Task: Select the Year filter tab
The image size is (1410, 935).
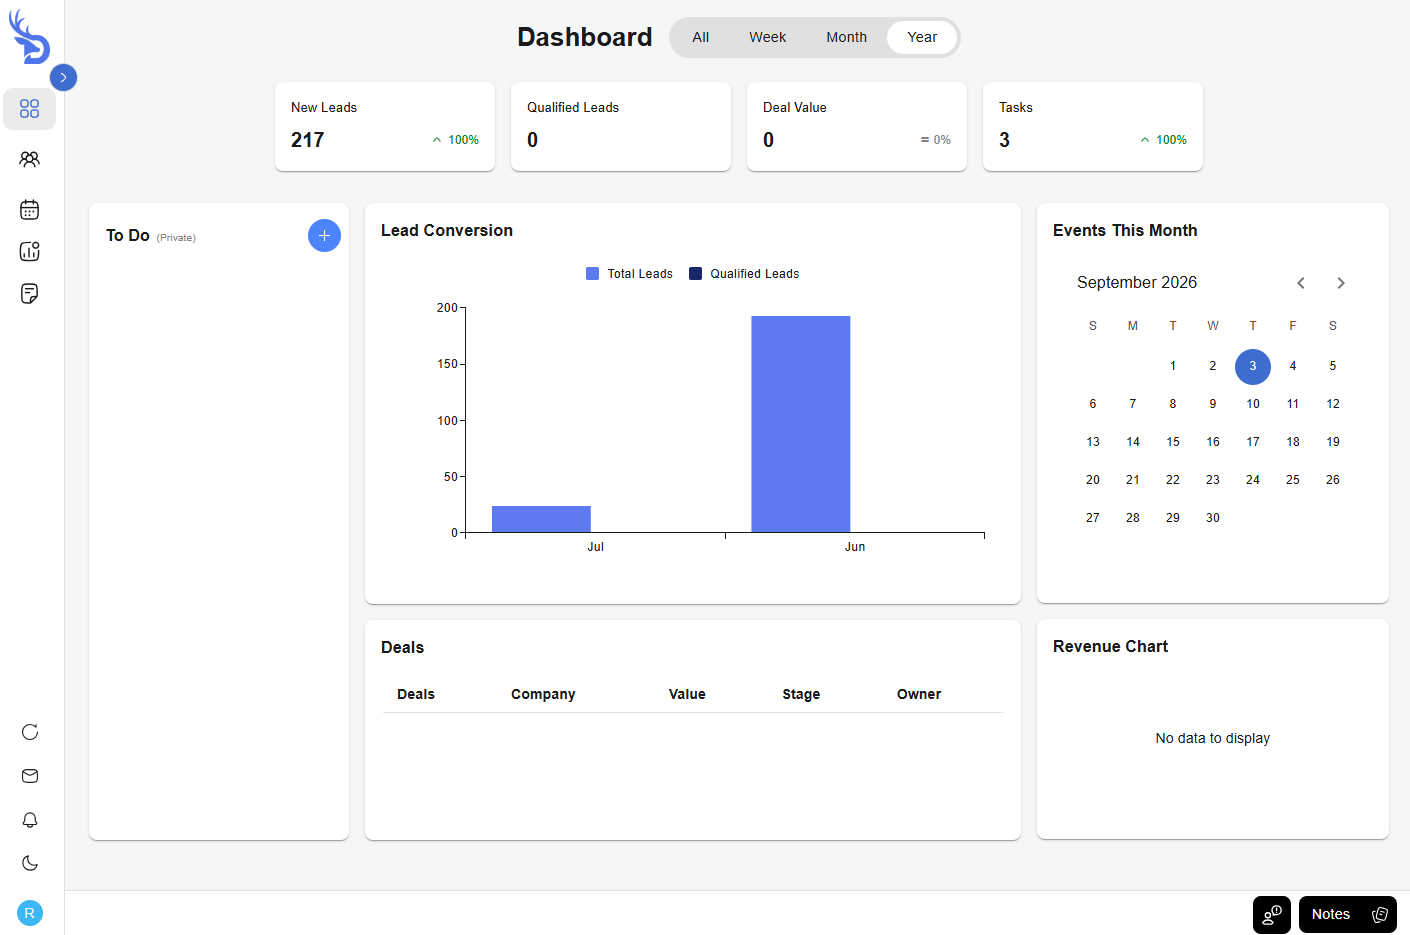Action: 922,37
